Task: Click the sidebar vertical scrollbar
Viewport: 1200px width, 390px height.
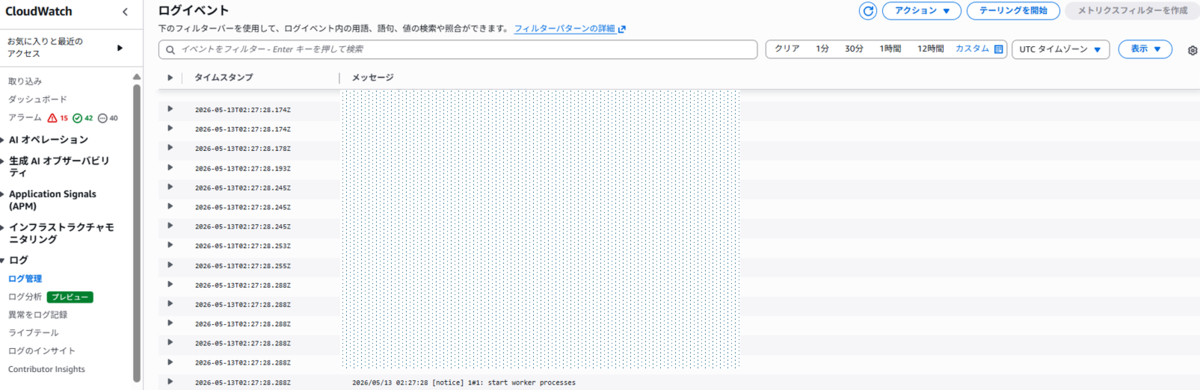Action: [x=136, y=232]
